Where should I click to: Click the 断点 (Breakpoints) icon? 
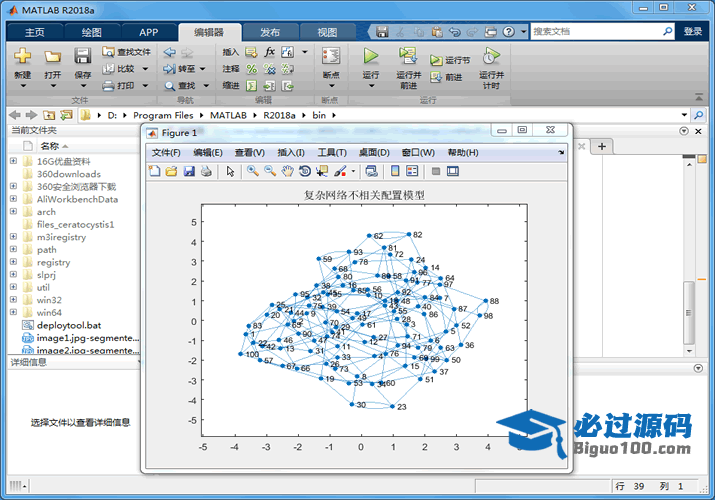[331, 56]
